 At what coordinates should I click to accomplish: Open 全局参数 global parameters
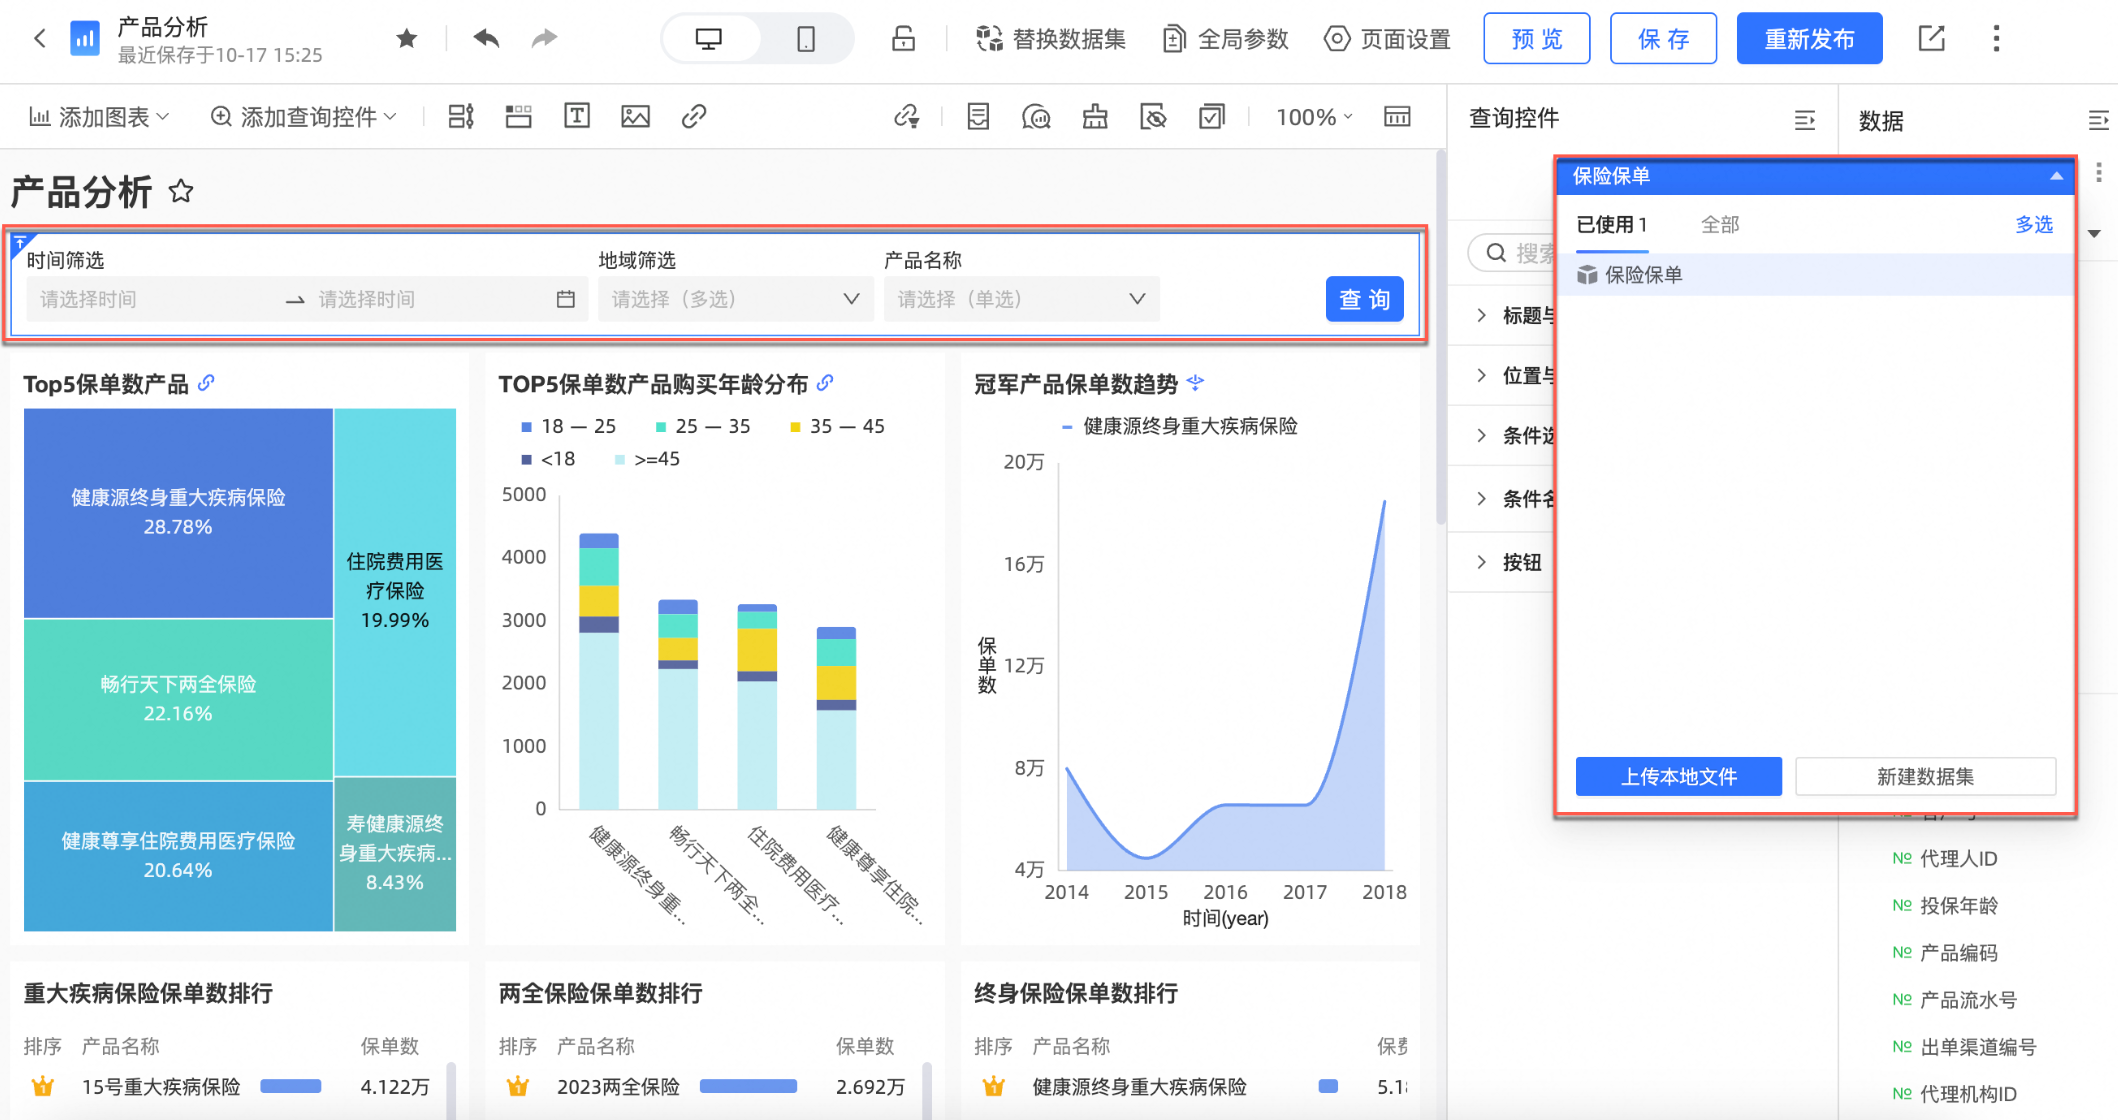[x=1226, y=39]
